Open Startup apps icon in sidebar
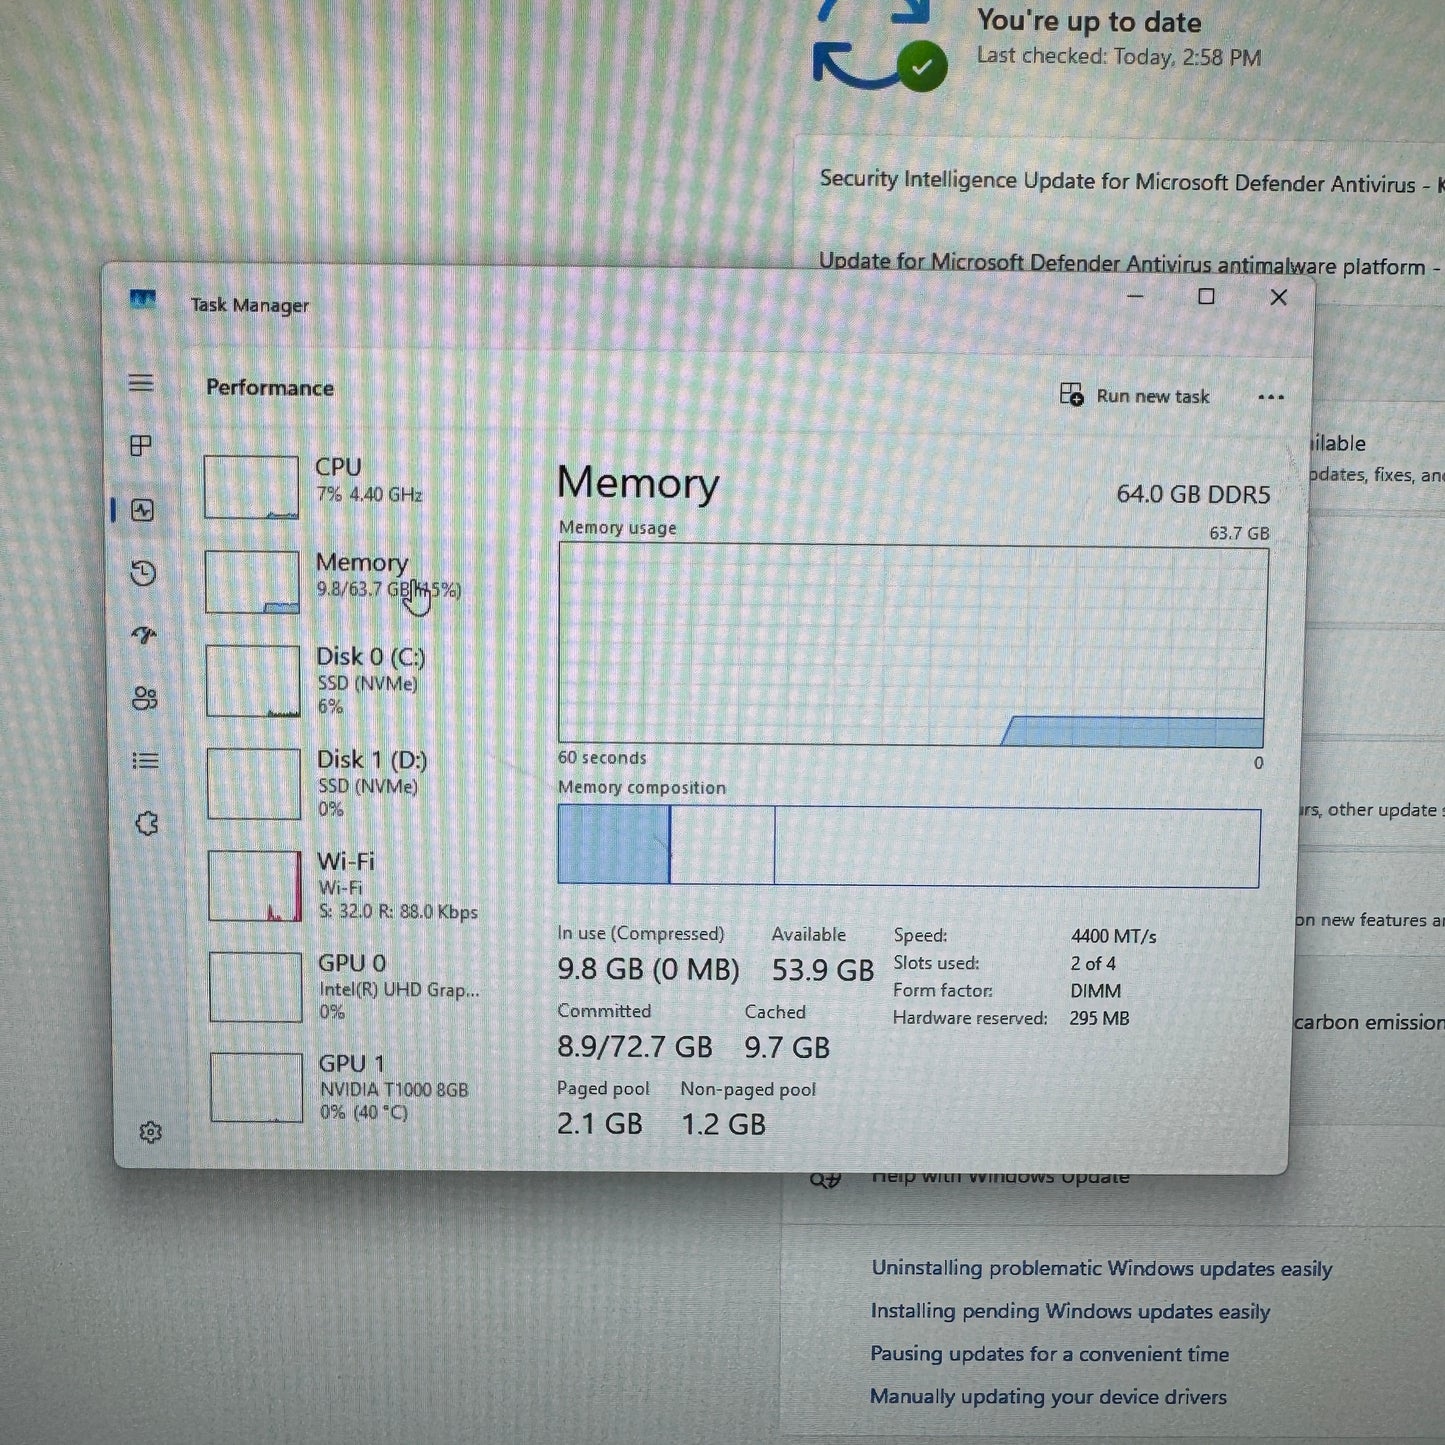The width and height of the screenshot is (1445, 1445). point(145,635)
